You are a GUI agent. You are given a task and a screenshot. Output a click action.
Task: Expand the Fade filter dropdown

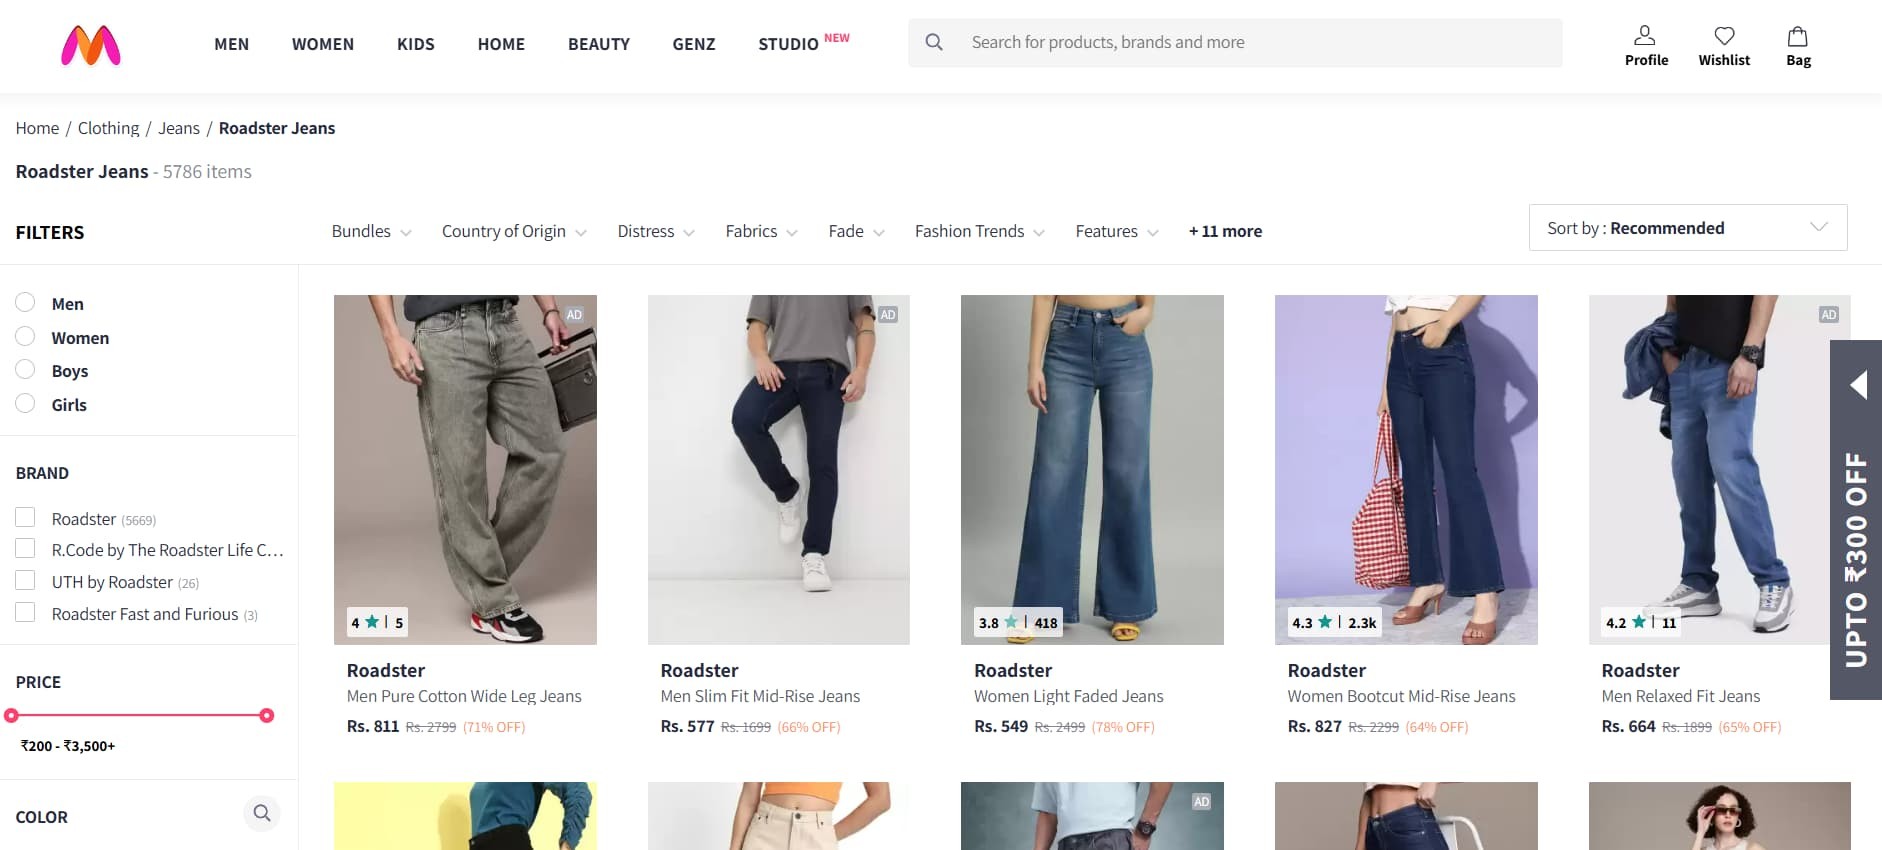point(856,231)
